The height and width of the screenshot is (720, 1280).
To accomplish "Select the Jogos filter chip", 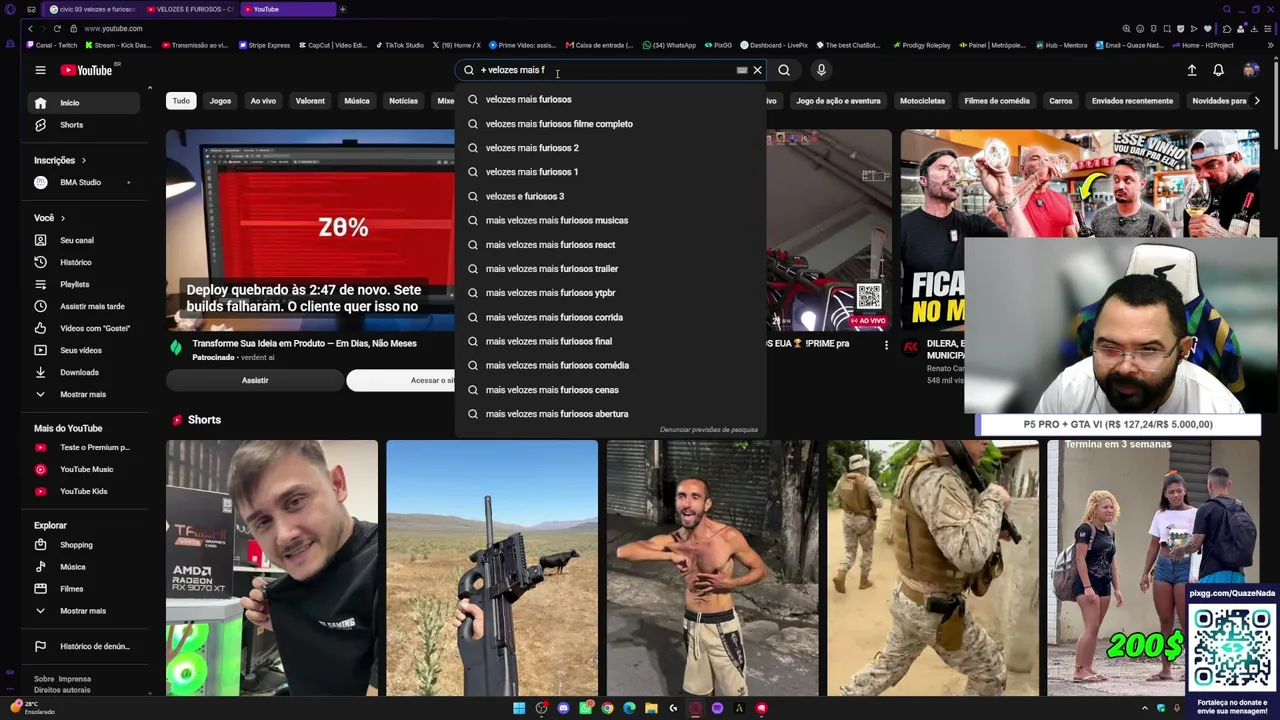I will [220, 101].
